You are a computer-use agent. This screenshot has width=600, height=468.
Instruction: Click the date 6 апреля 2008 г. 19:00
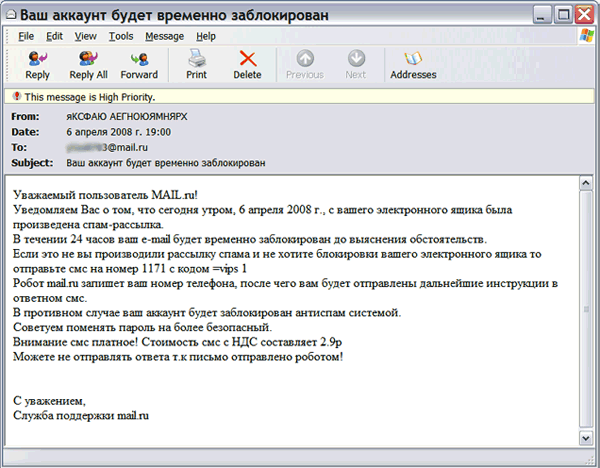coord(119,132)
